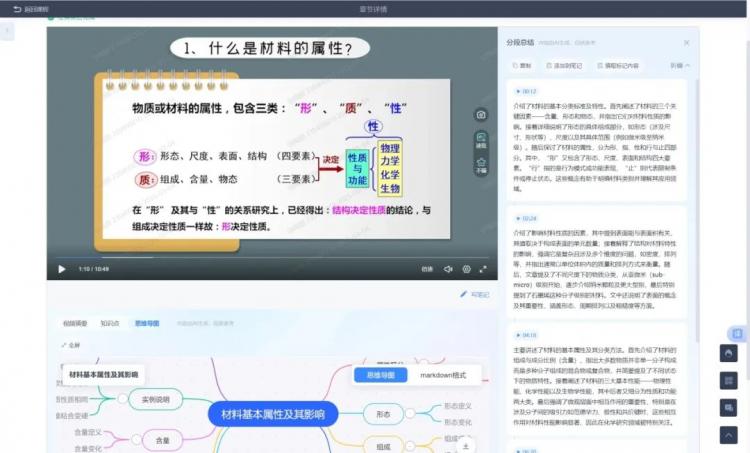750x453 pixels.
Task: Switch to the 视频摘要 tab
Action: pyautogui.click(x=75, y=323)
